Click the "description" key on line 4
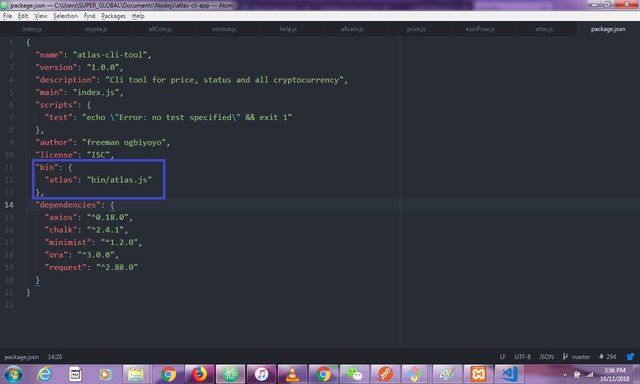This screenshot has width=640, height=384. (65, 80)
